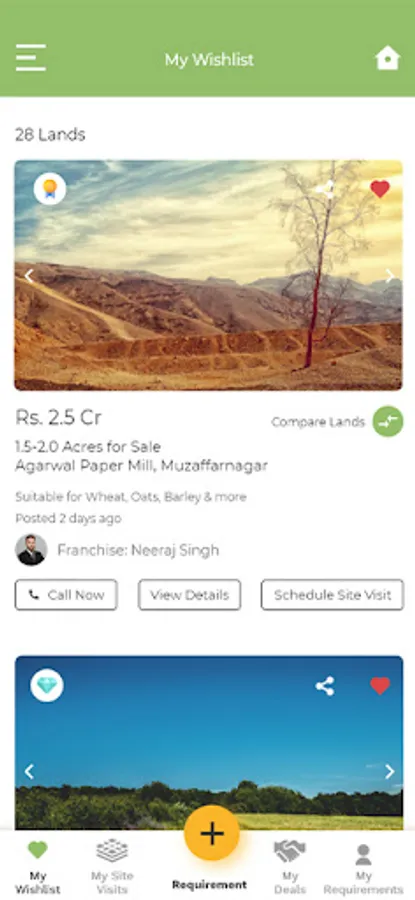Tap the home icon in header
The width and height of the screenshot is (415, 900).
point(387,59)
